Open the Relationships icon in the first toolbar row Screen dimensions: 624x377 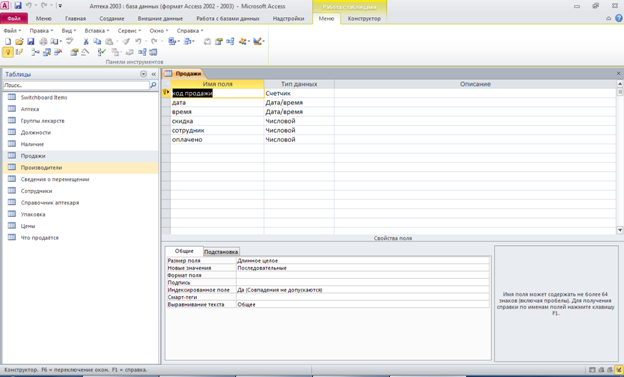click(230, 41)
